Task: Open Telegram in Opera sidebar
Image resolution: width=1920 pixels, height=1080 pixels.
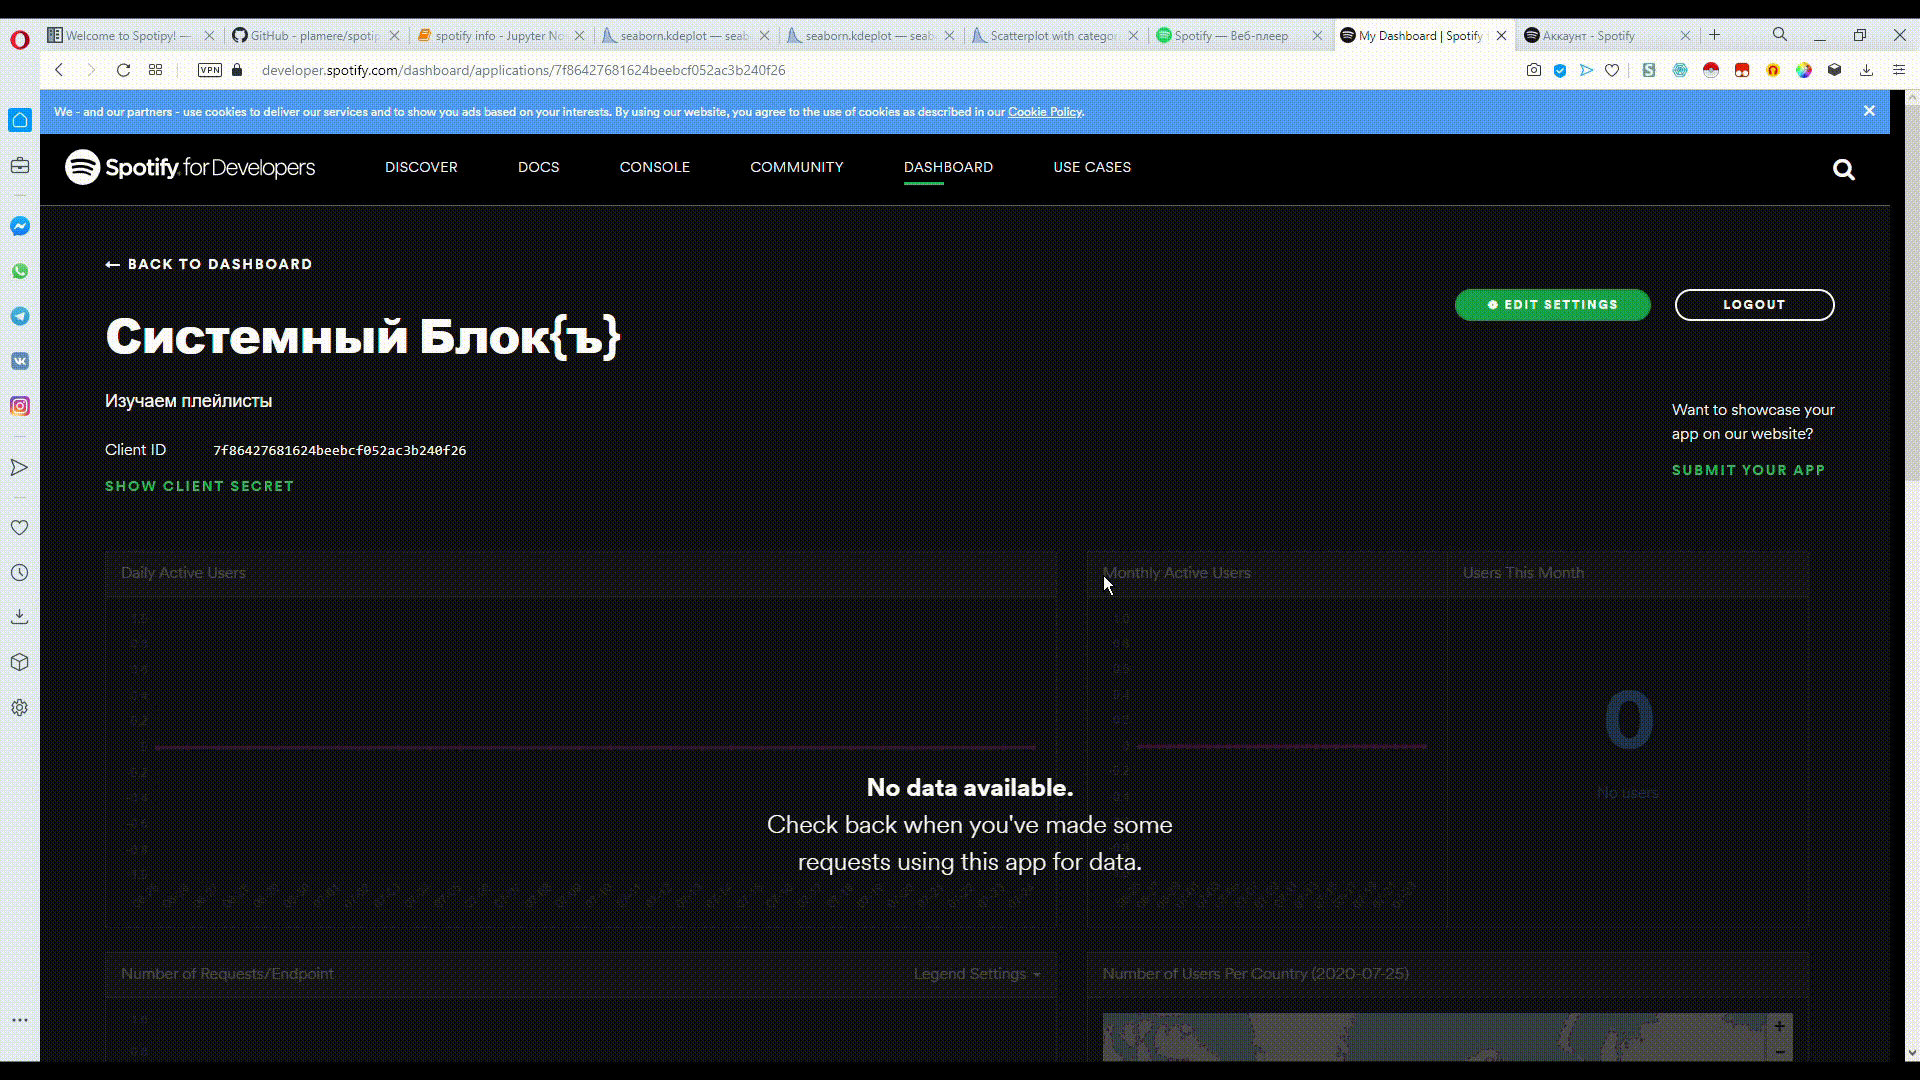Action: pos(20,317)
